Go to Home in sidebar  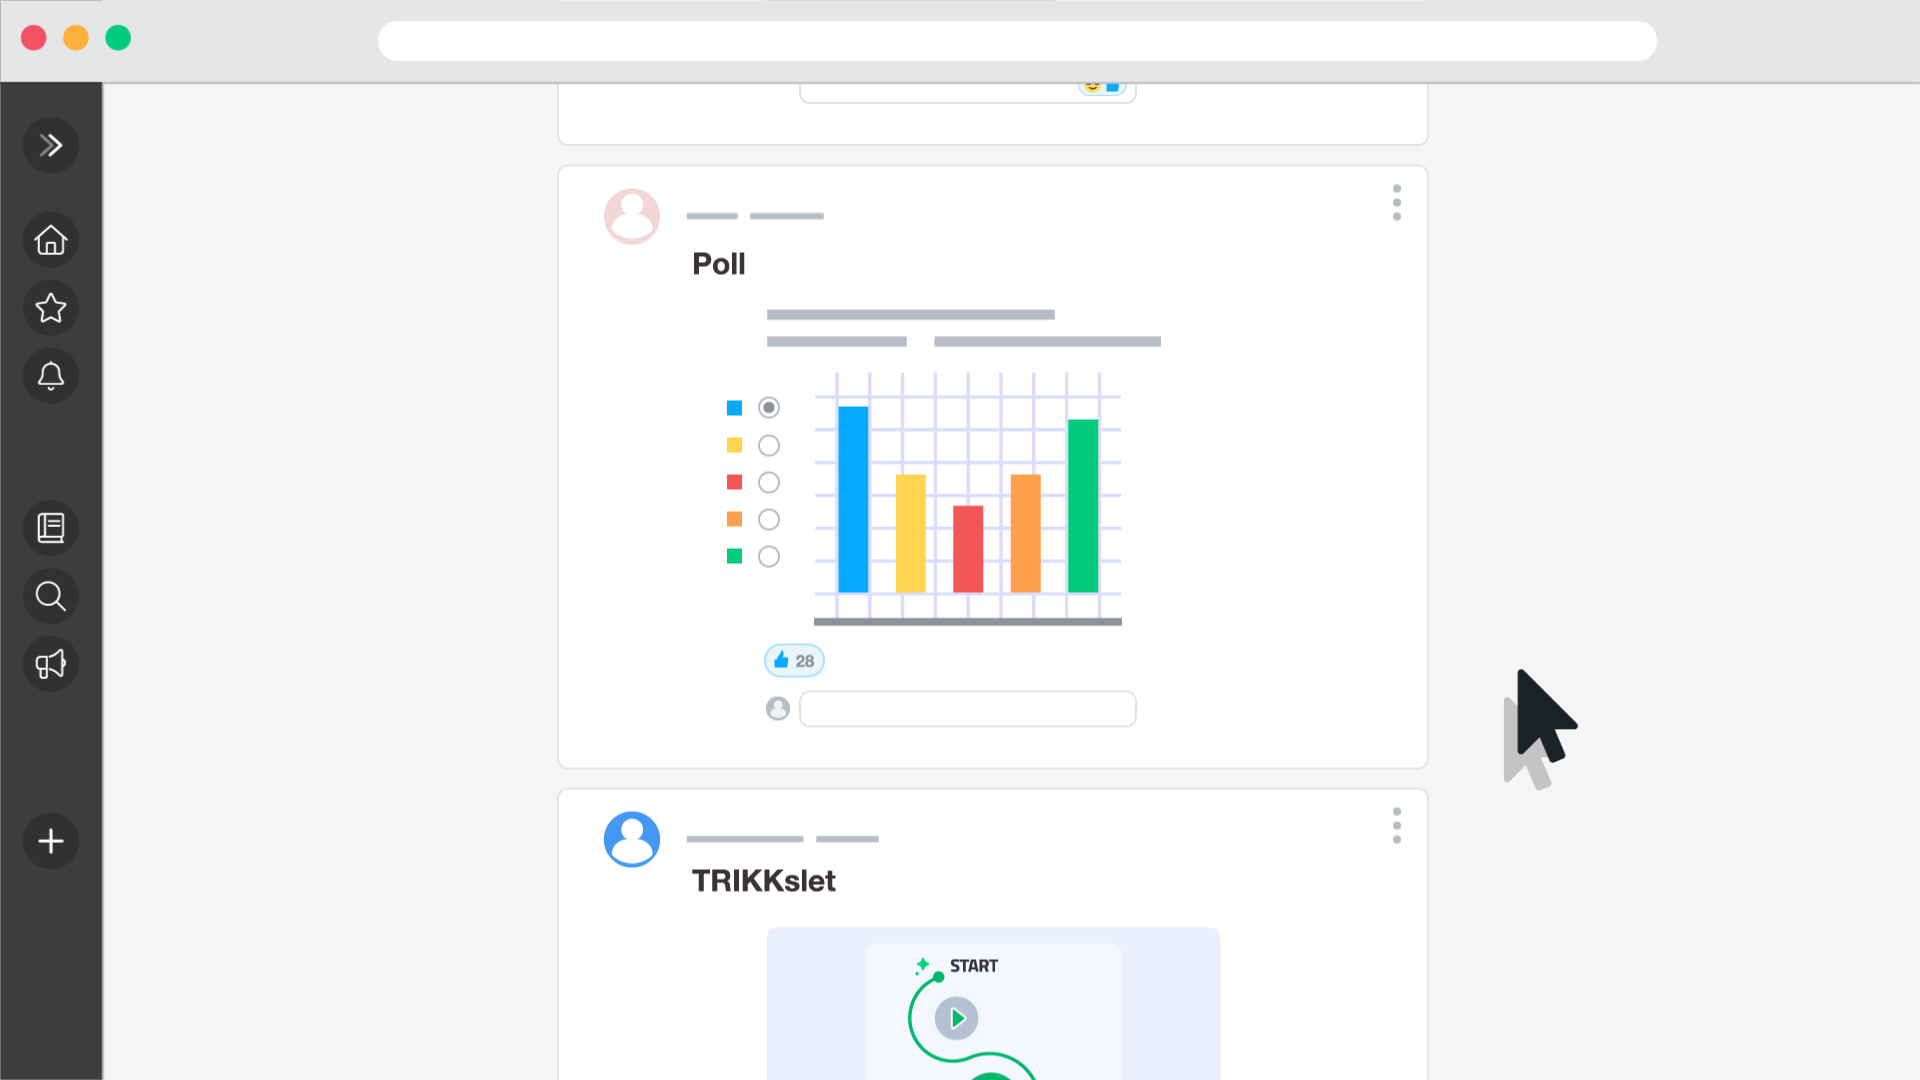[51, 240]
